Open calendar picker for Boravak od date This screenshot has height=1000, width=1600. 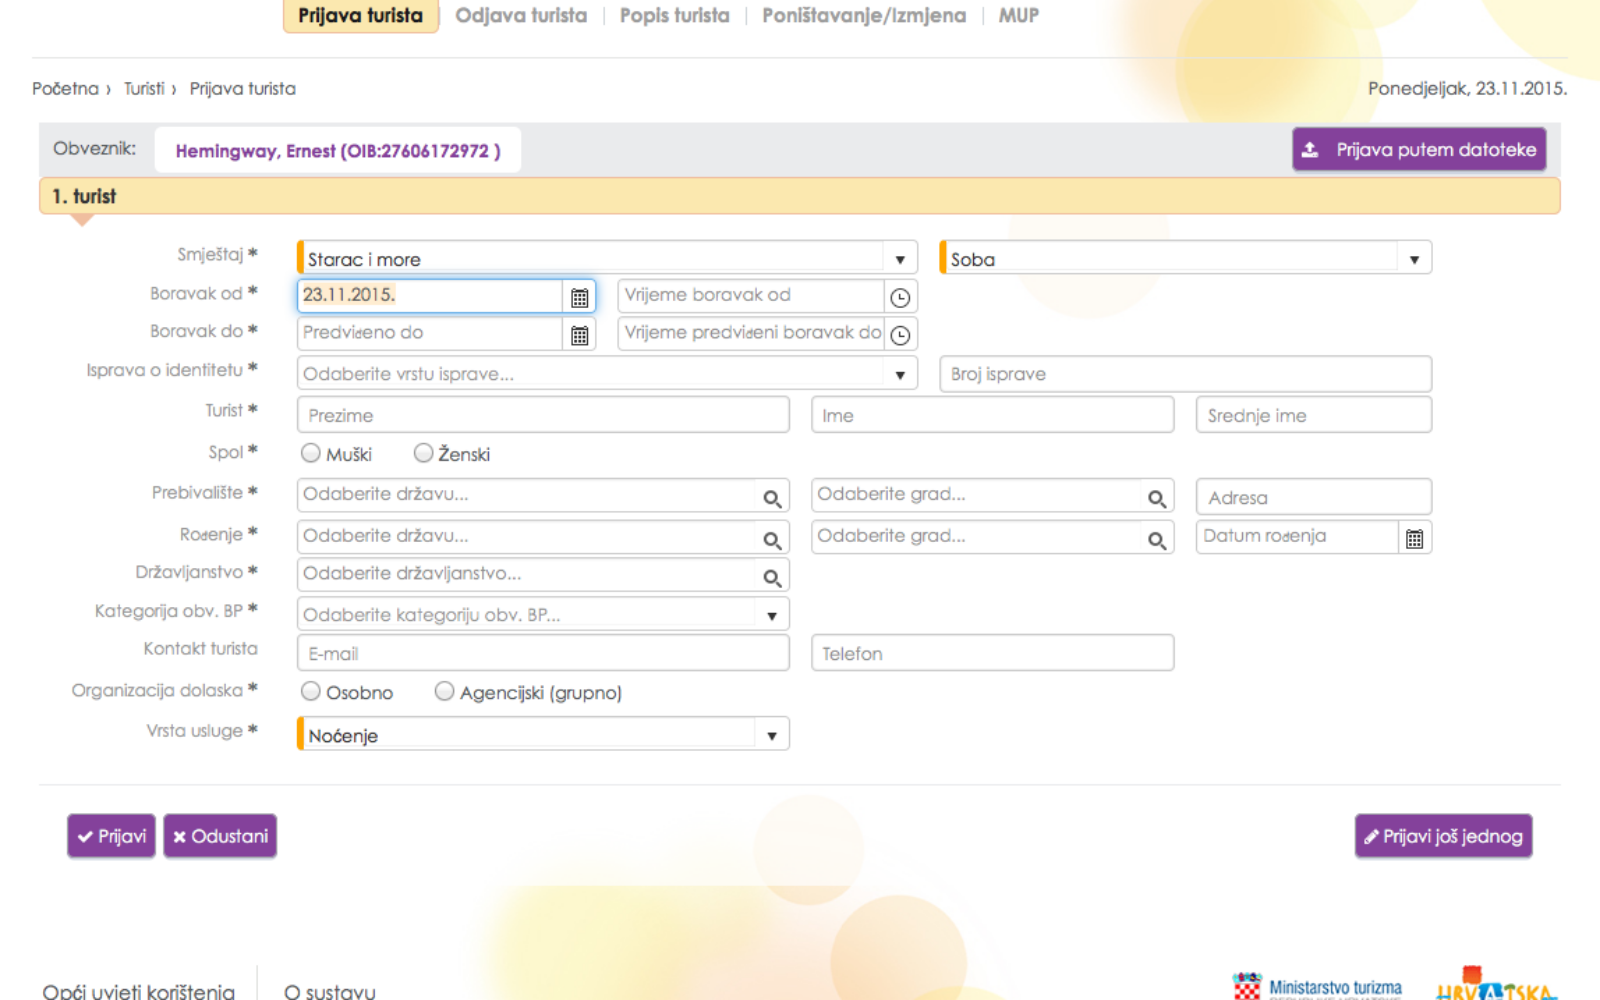click(x=579, y=297)
